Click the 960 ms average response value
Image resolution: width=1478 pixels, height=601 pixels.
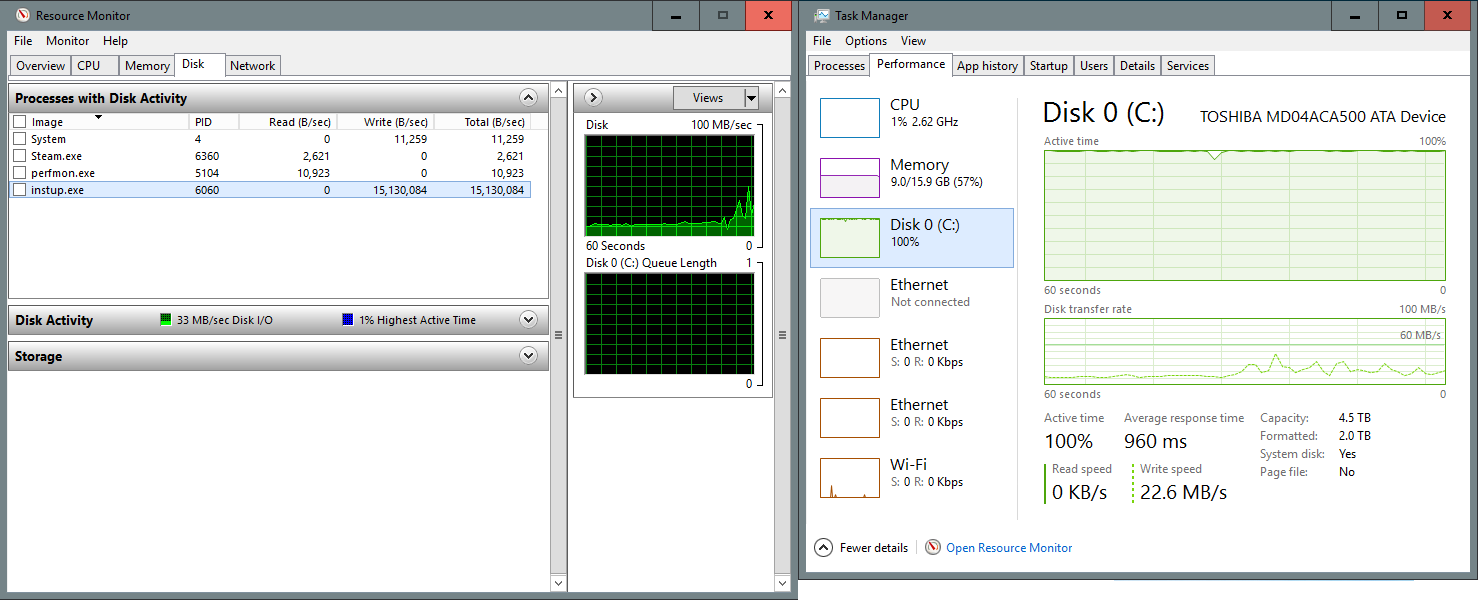coord(1155,441)
